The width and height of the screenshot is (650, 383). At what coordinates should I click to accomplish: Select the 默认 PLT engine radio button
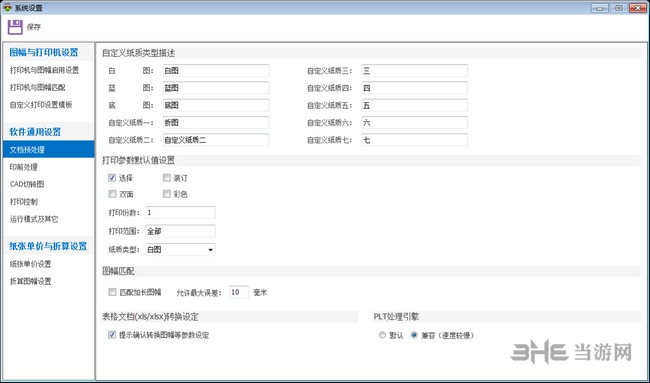(x=382, y=335)
